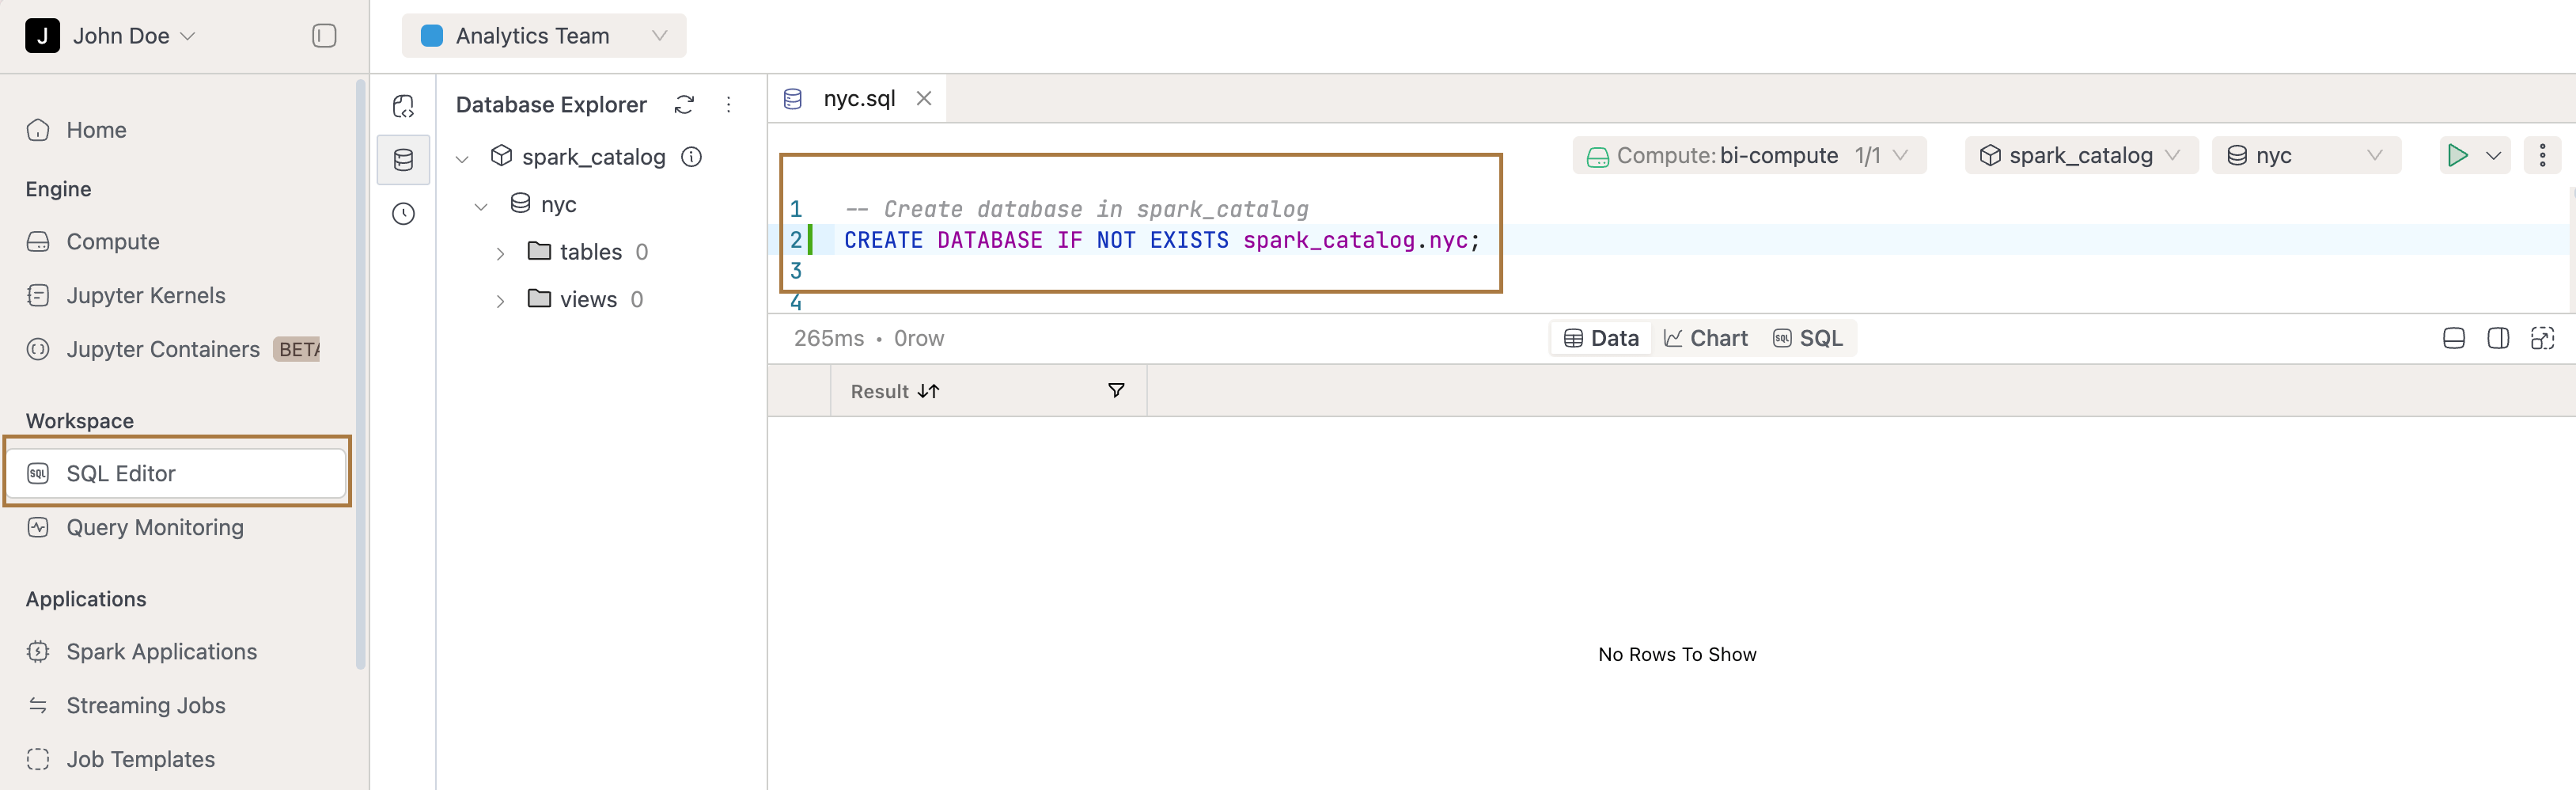Refresh the Database Explorer
The height and width of the screenshot is (790, 2576).
tap(684, 104)
